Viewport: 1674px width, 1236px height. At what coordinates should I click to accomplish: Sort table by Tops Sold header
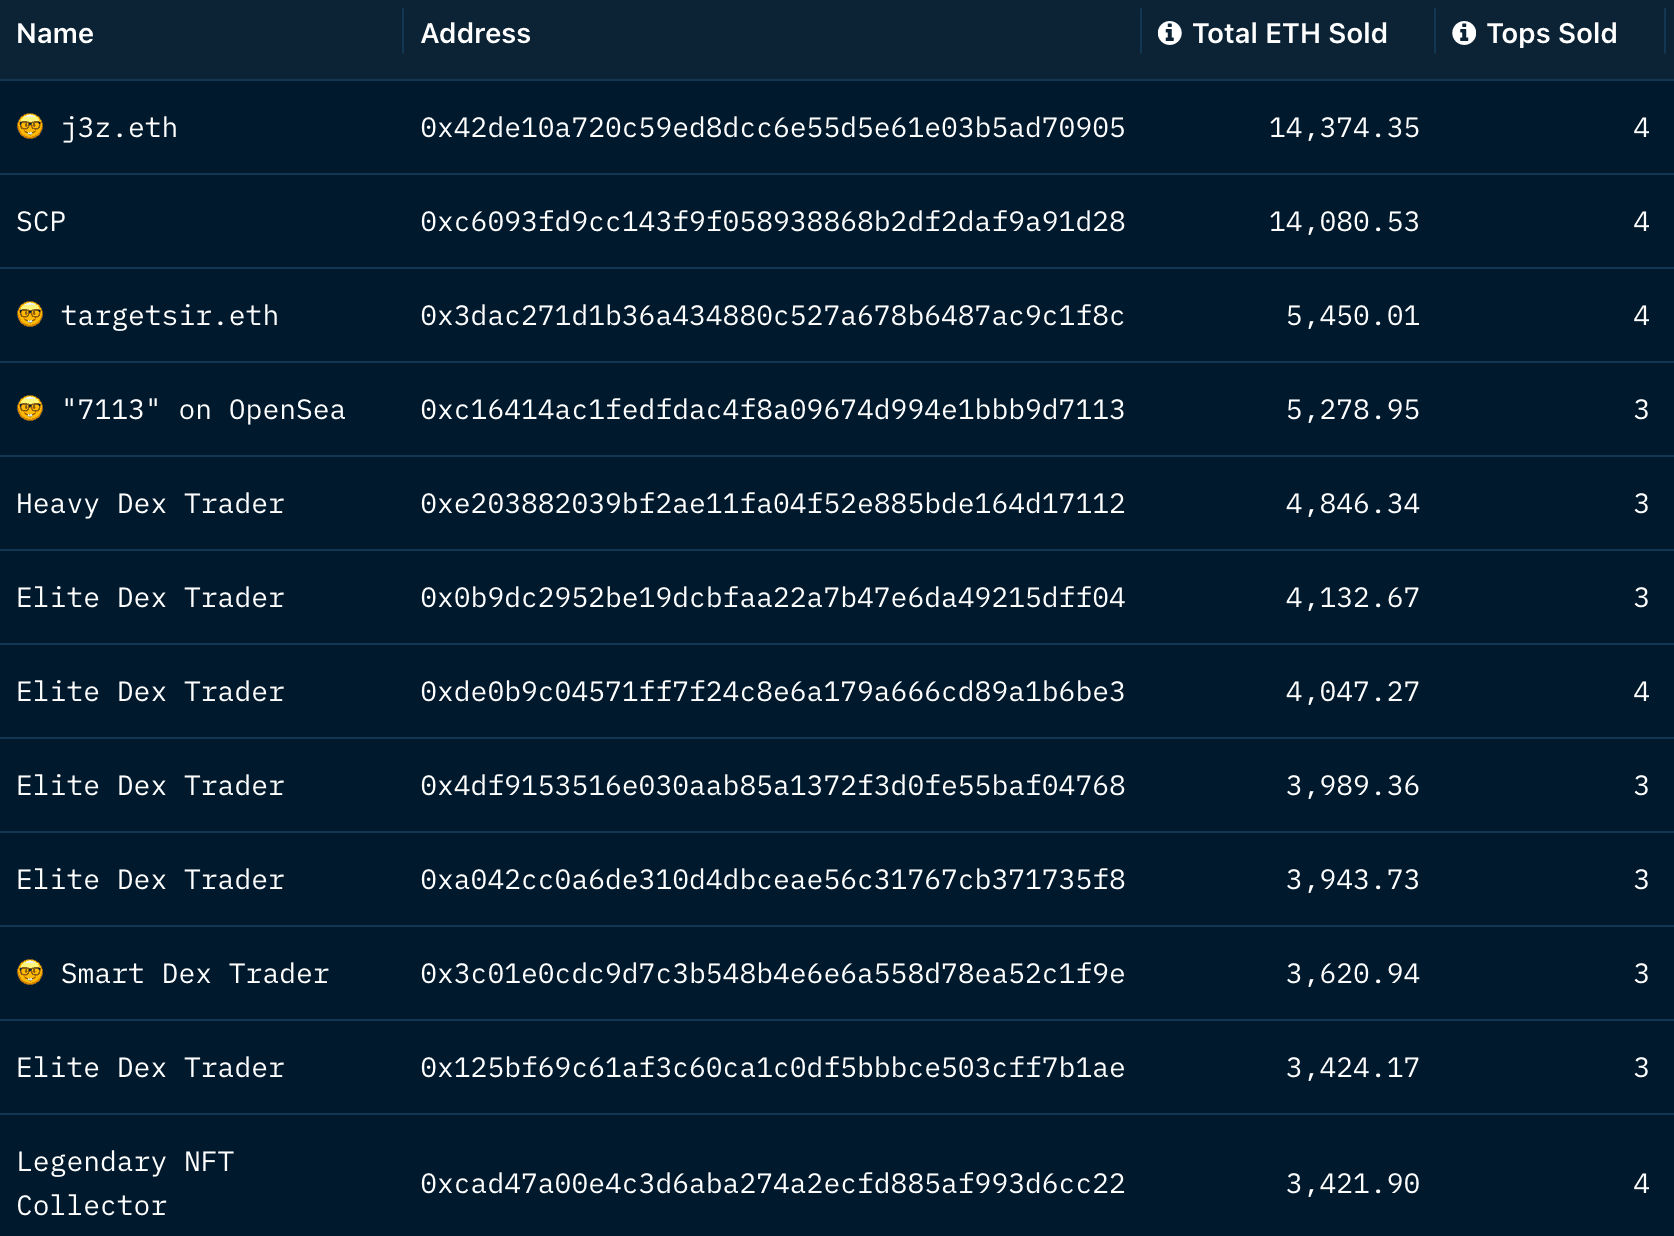coord(1551,34)
